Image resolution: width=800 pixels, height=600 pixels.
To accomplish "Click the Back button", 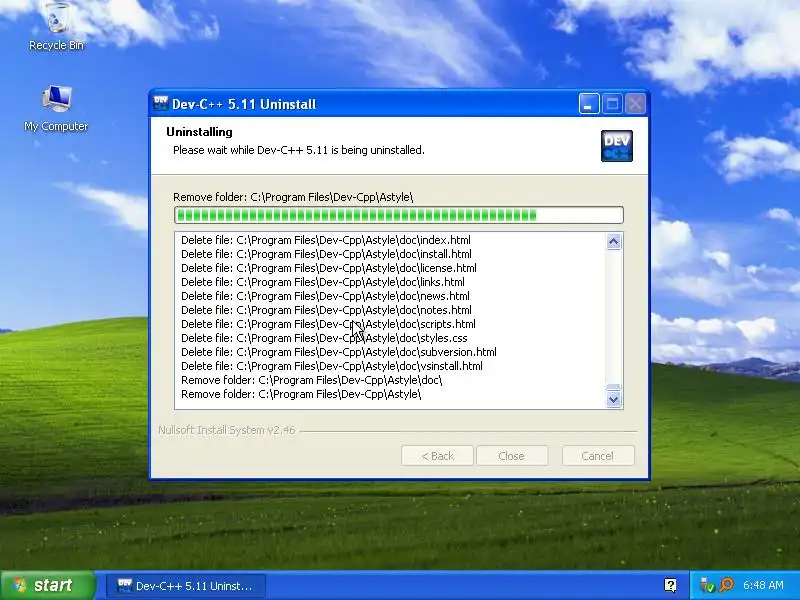I will 437,456.
